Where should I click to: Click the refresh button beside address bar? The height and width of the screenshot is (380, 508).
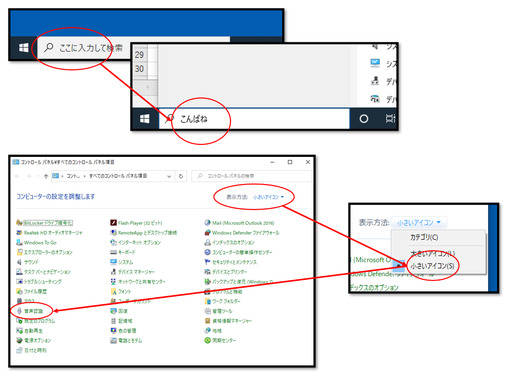coord(181,176)
